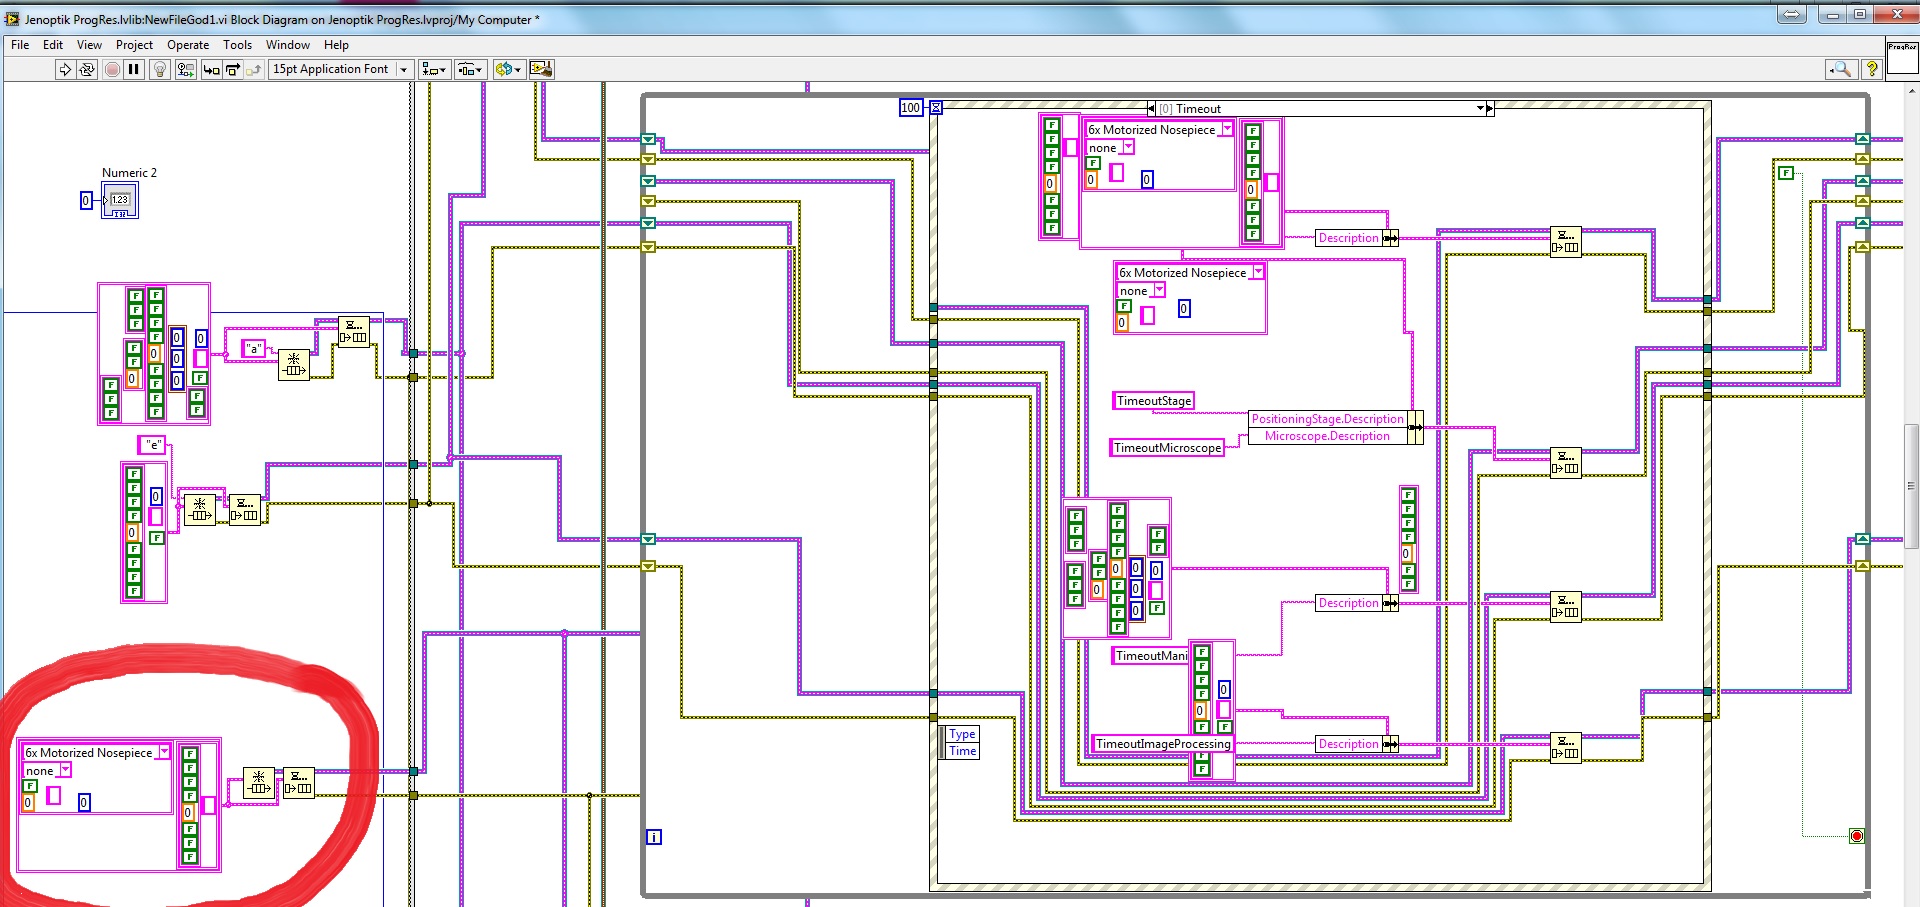Toggle F Boolean under none in top Timeout cluster
1920x907 pixels.
(x=1093, y=163)
